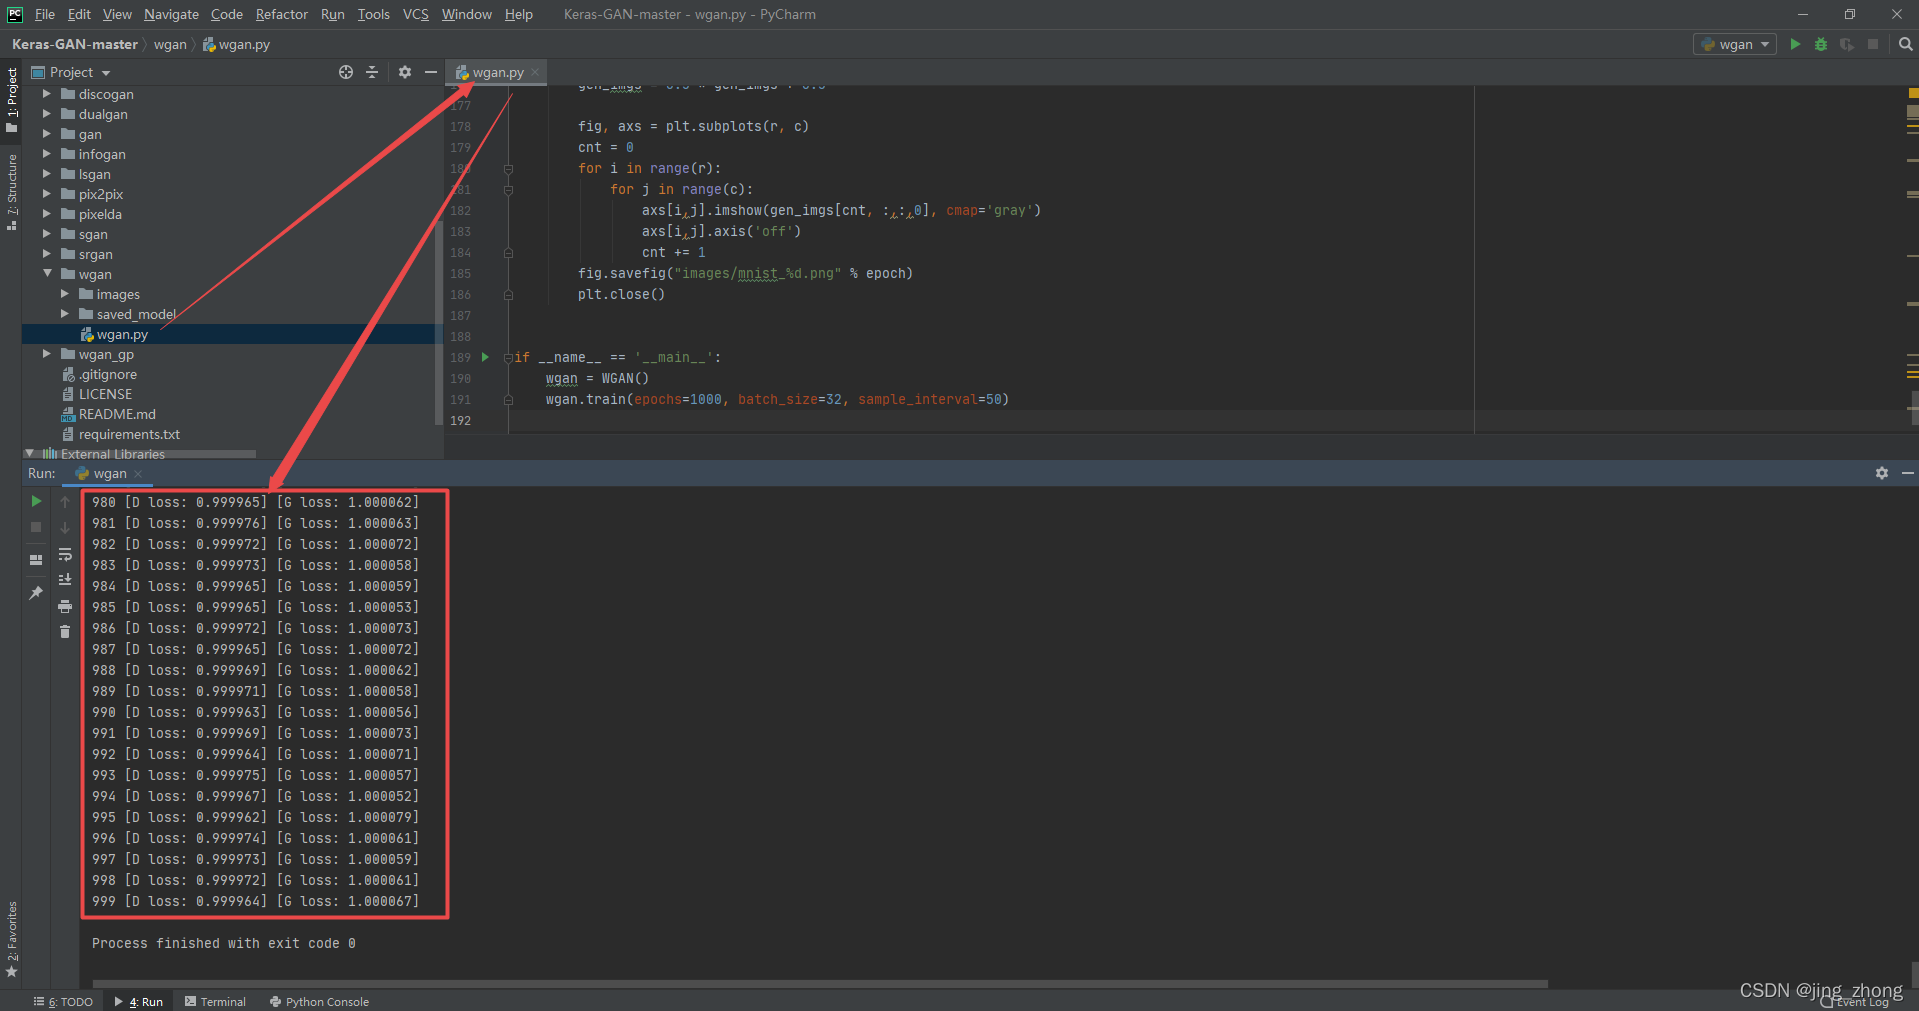Select README.md in project tree
The image size is (1919, 1011).
pyautogui.click(x=117, y=414)
